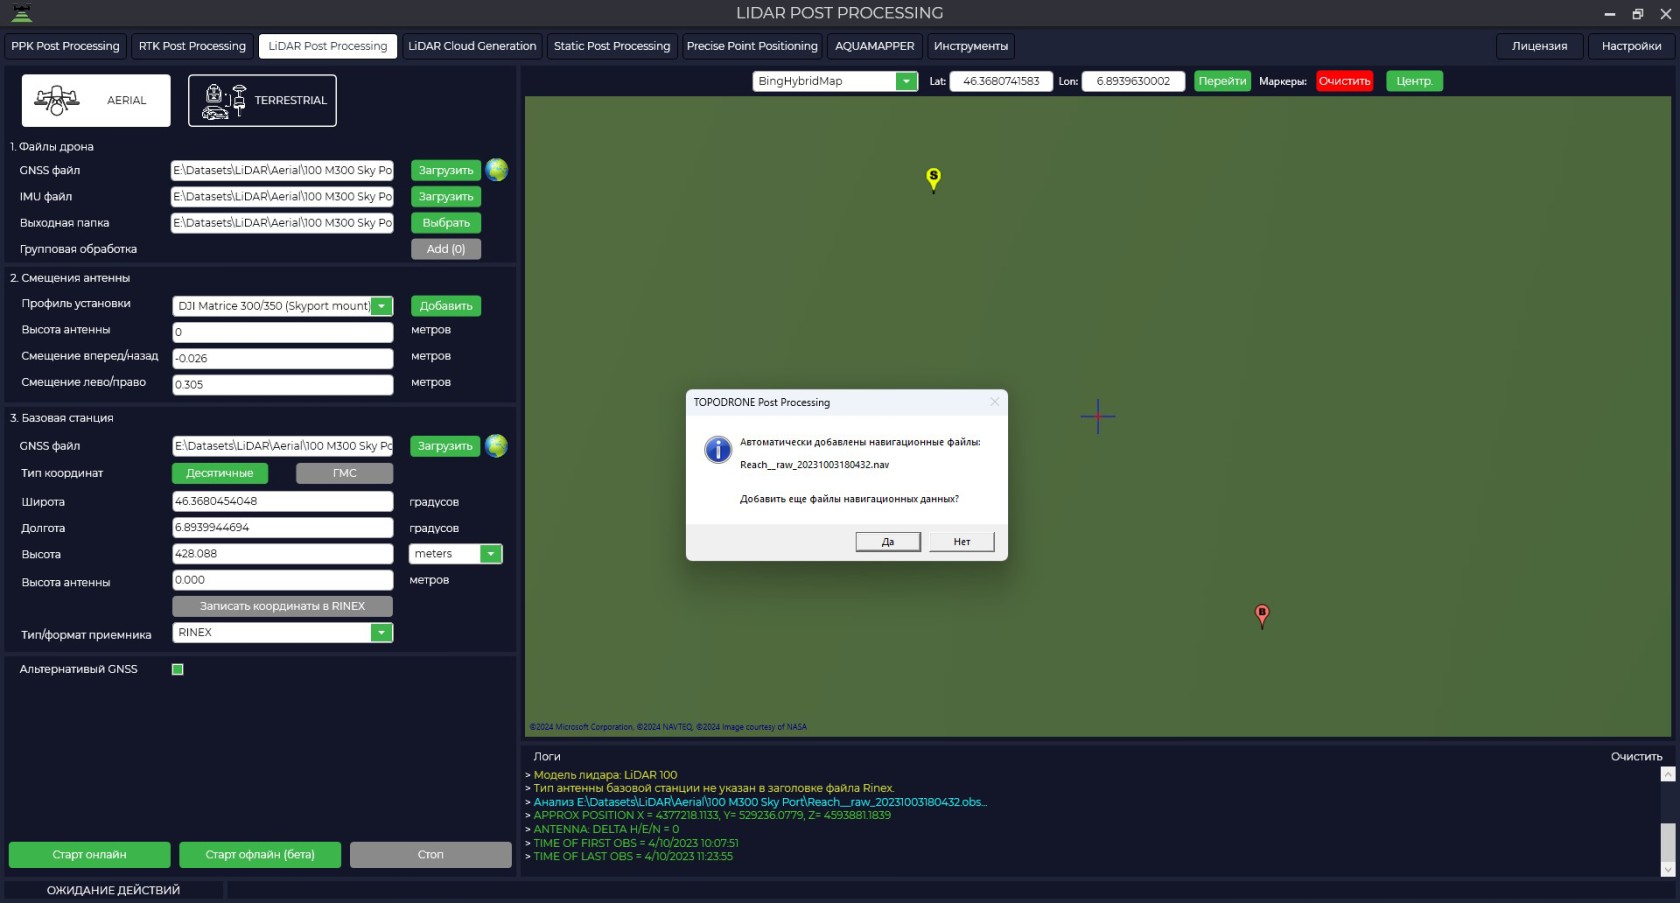Select the TERRESTRIAL mode button
This screenshot has height=903, width=1680.
point(262,100)
